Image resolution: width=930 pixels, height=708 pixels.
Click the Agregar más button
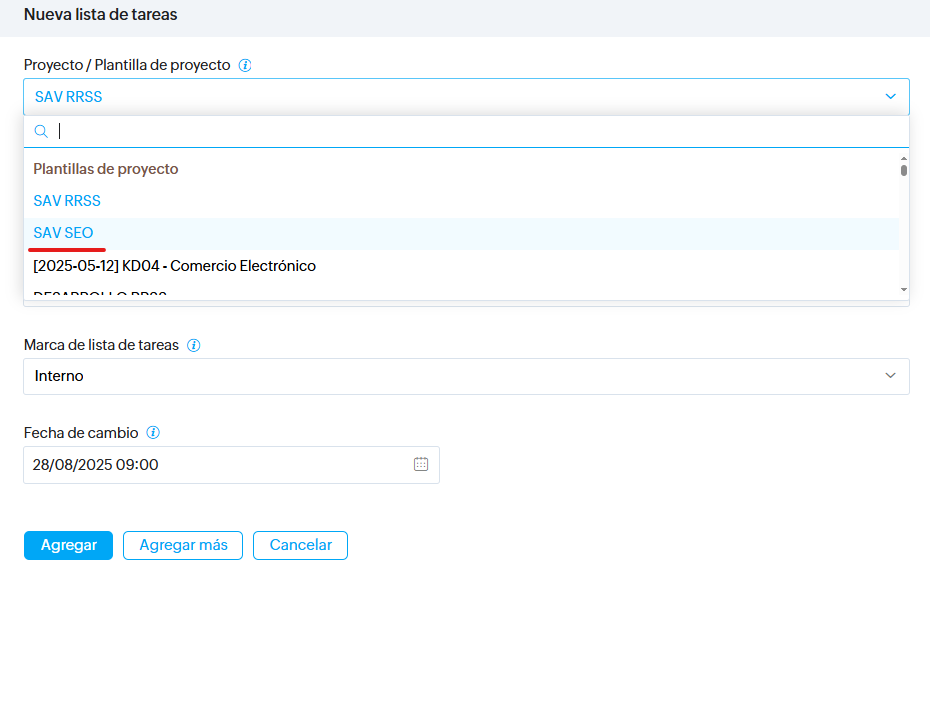coord(183,545)
